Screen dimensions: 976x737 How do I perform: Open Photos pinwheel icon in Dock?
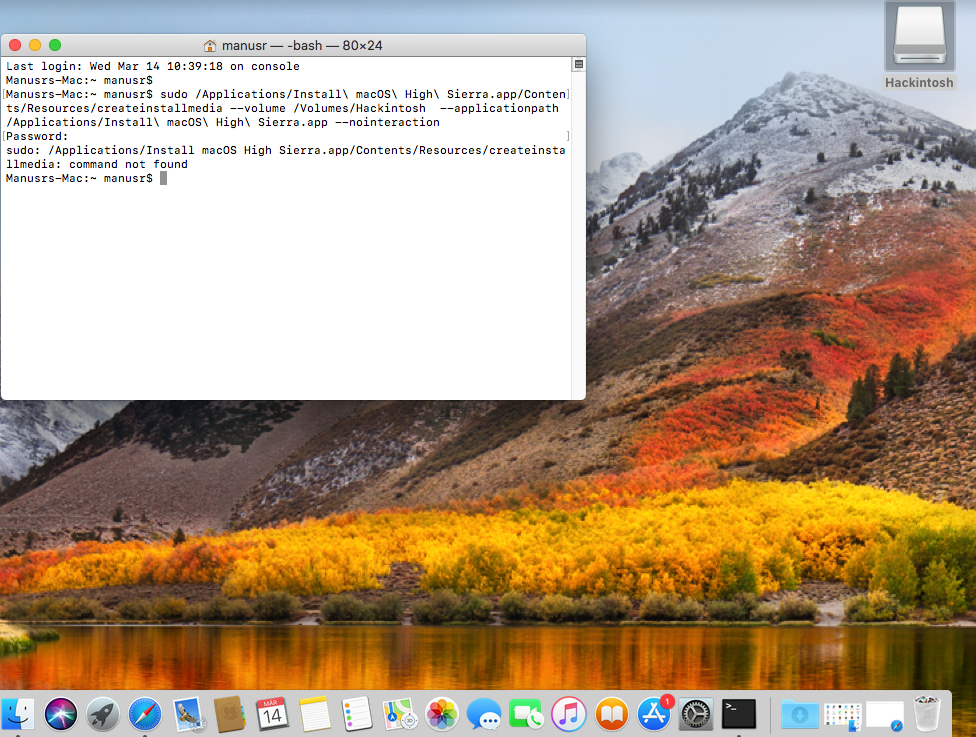(441, 713)
